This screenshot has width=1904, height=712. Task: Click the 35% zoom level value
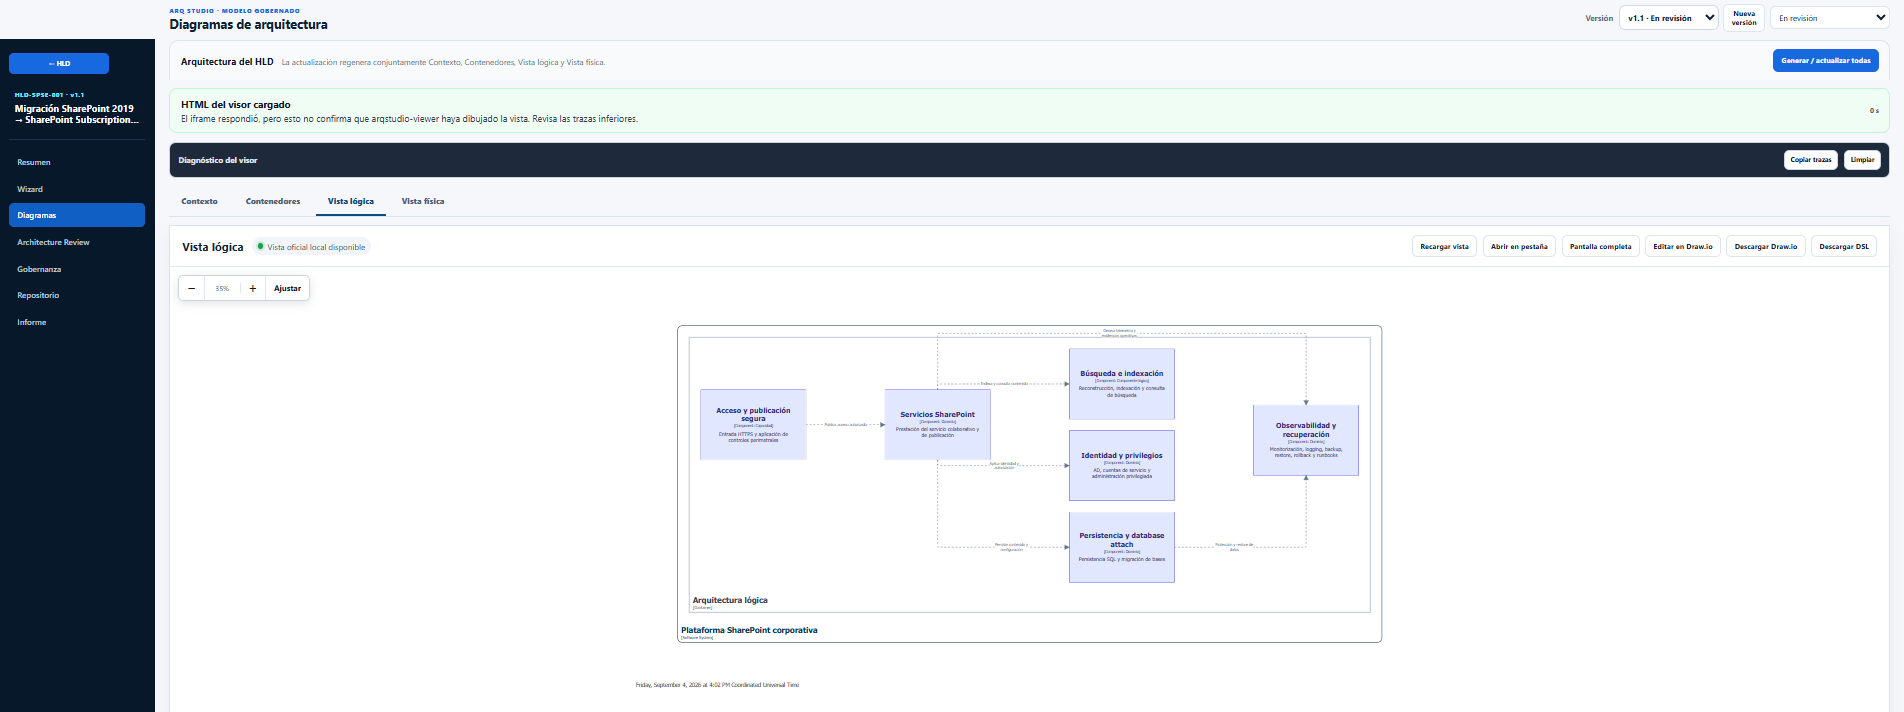(x=222, y=288)
